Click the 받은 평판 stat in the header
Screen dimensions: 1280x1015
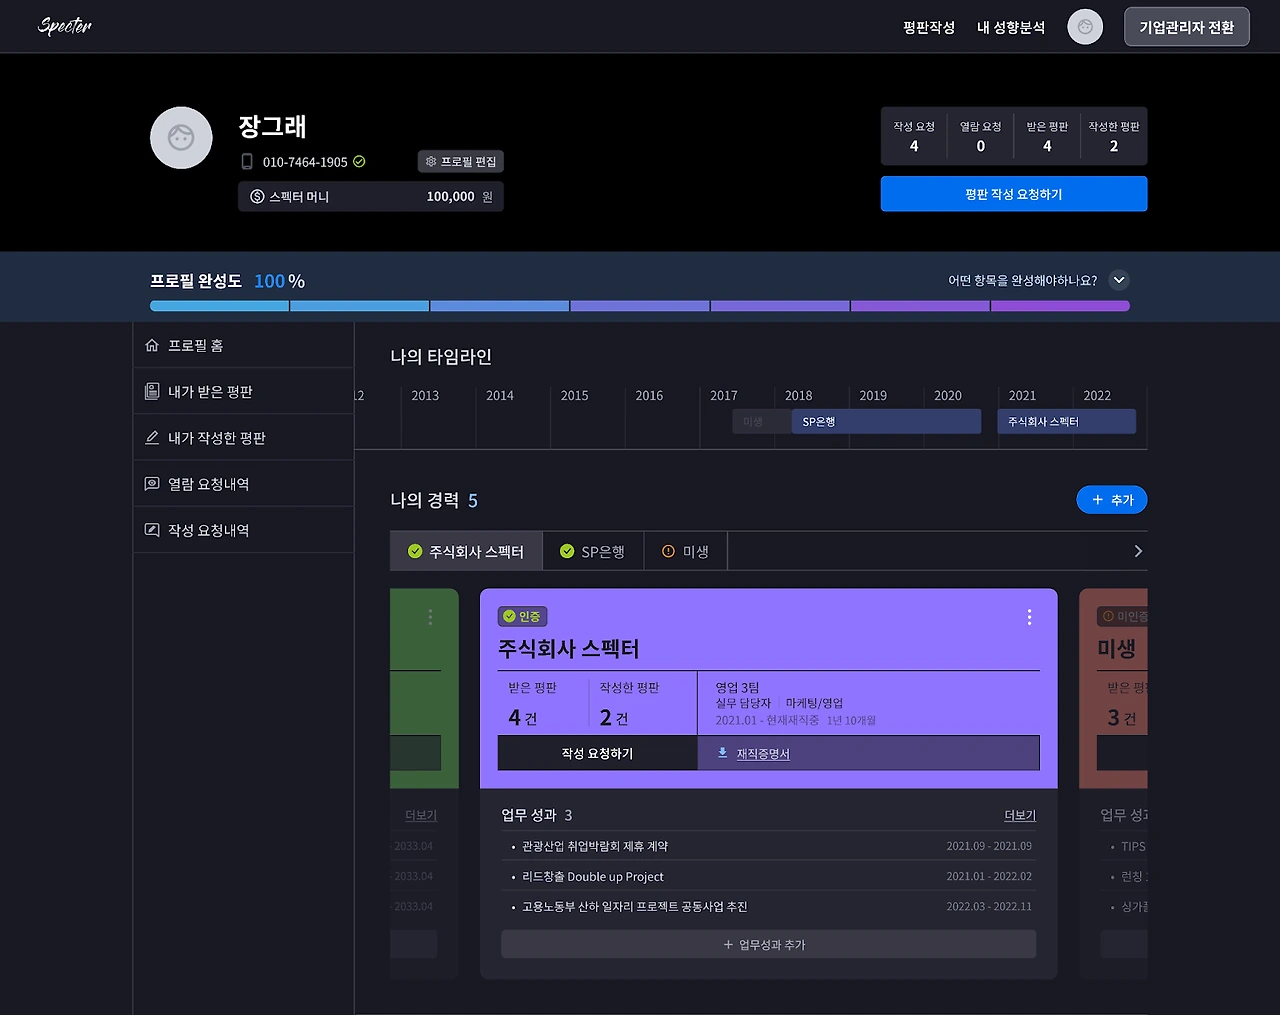tap(1047, 137)
